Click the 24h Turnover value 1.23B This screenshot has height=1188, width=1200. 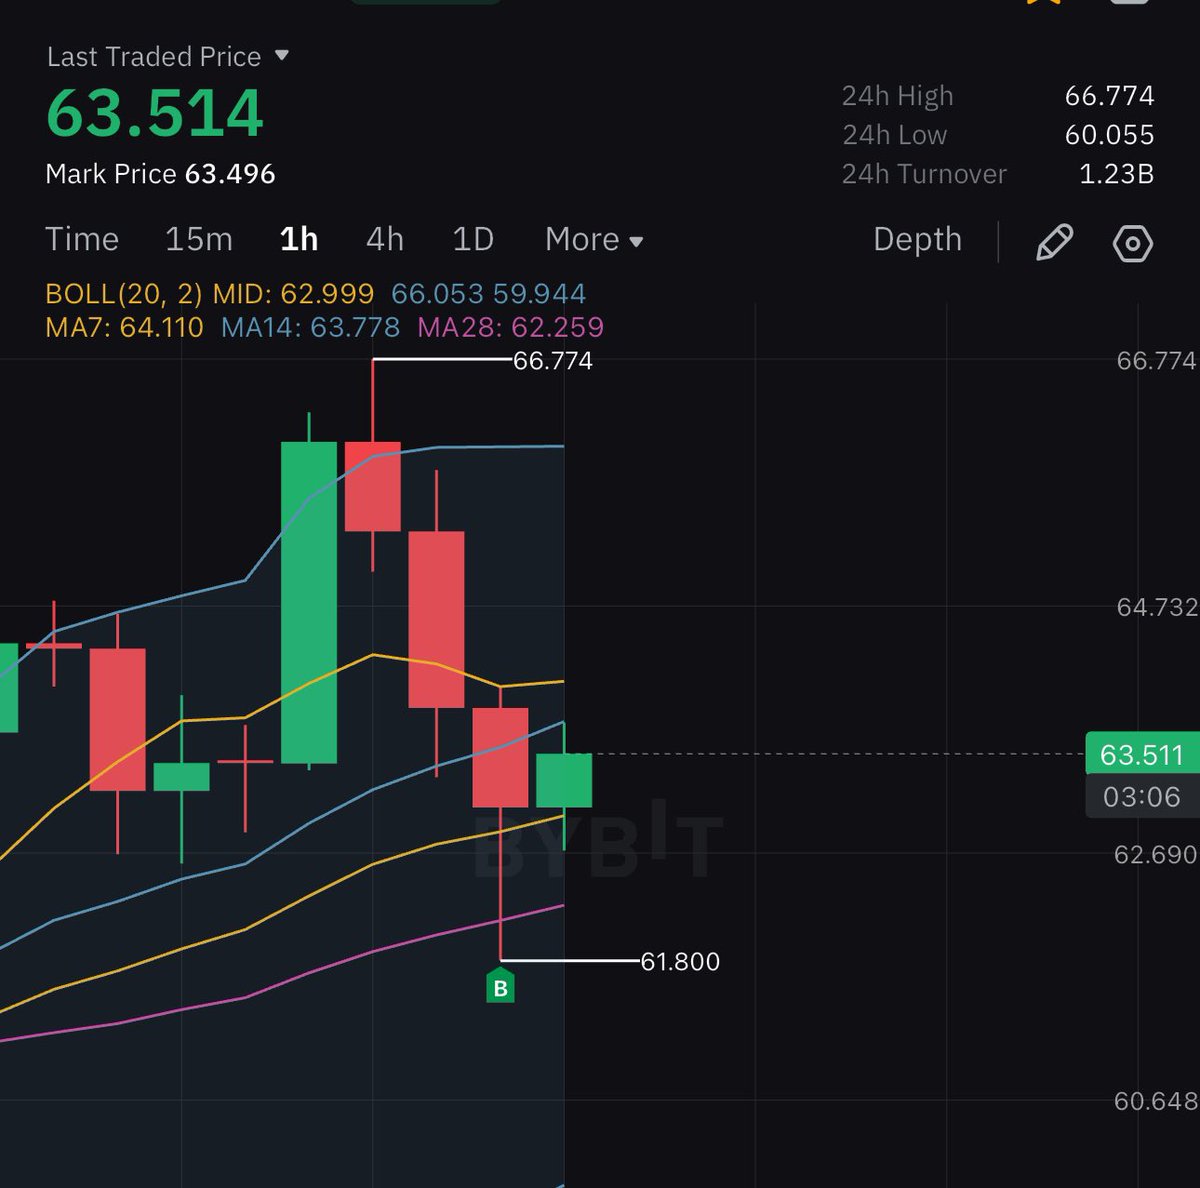(1116, 174)
